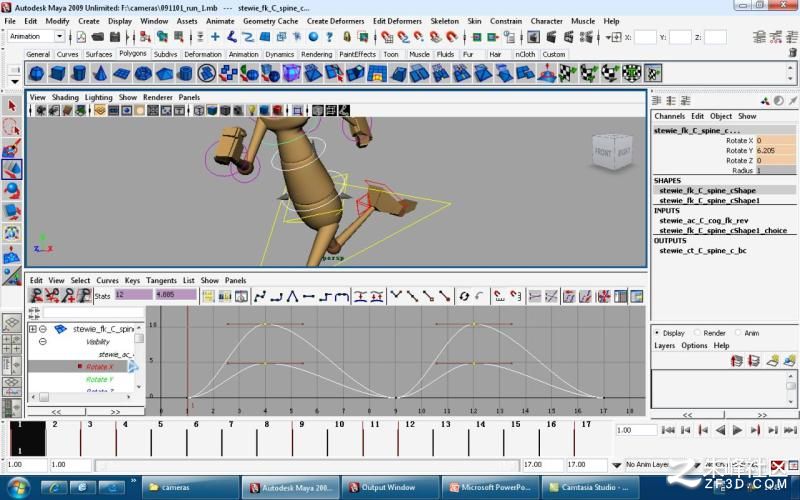
Task: Toggle the auto keyframe button
Action: tap(779, 465)
